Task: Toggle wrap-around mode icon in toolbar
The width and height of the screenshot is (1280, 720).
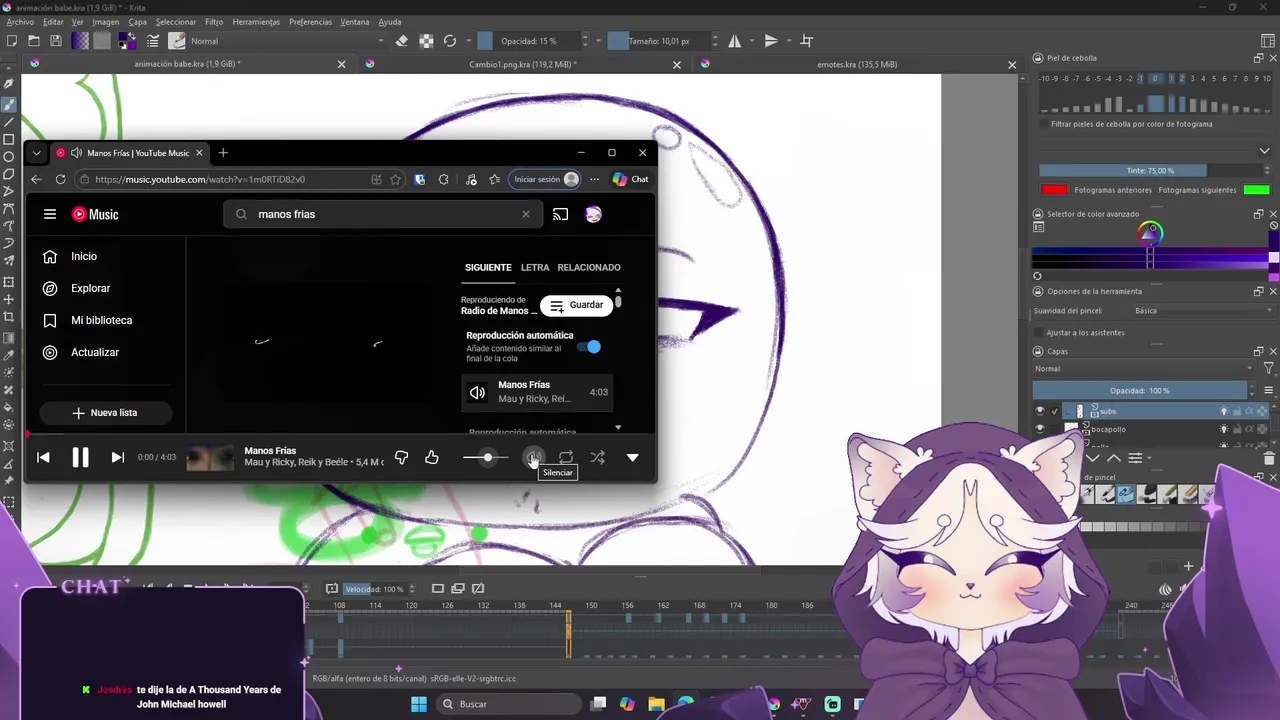Action: (x=807, y=41)
